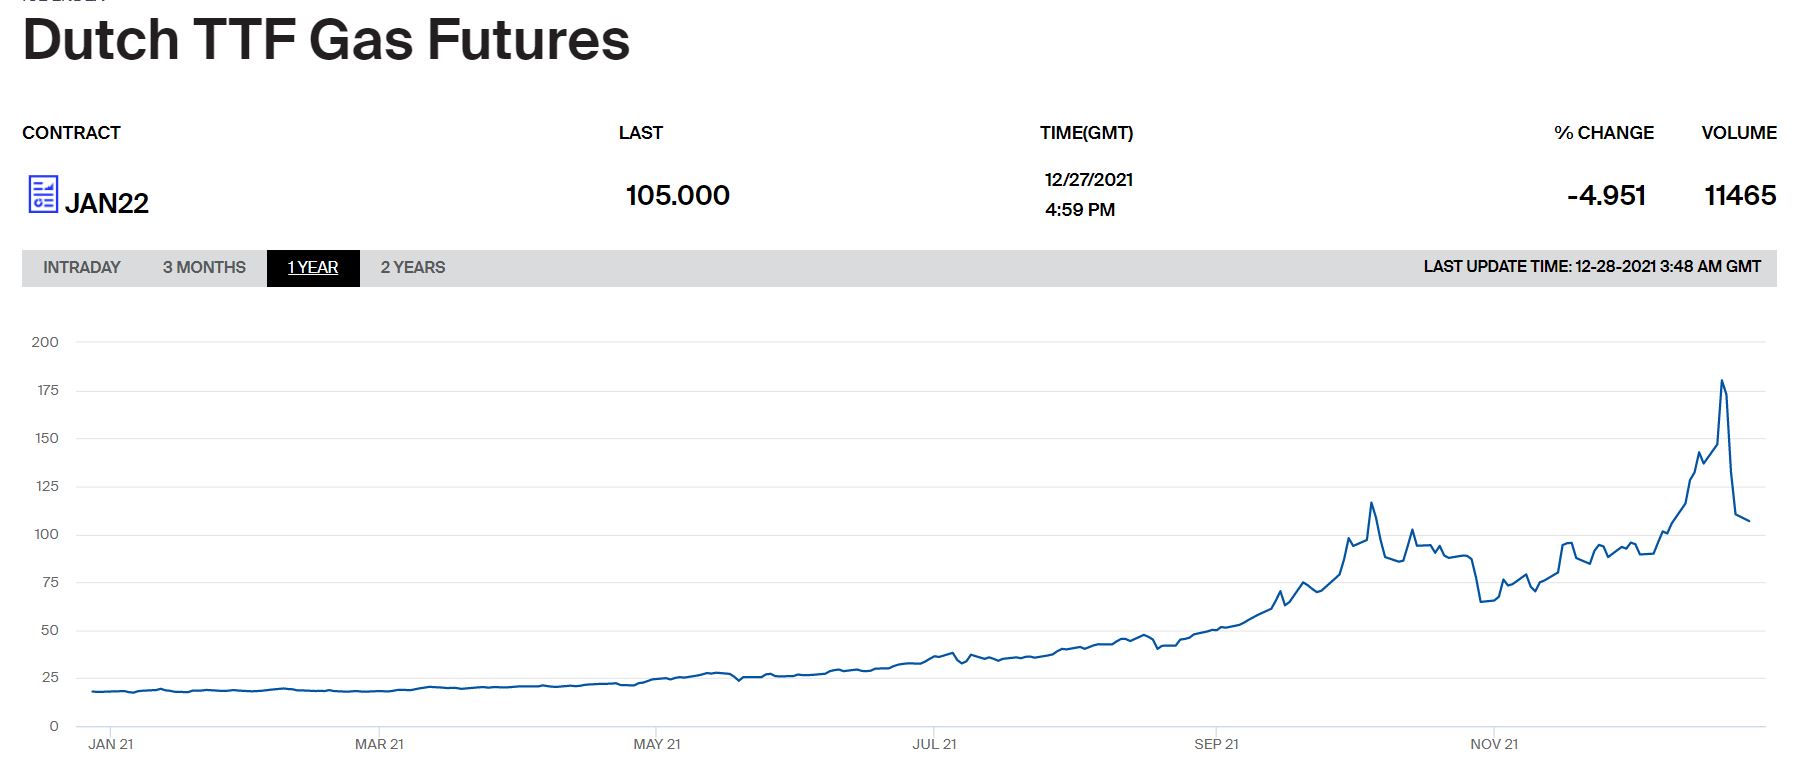Click the TIME(GMT) column header
This screenshot has width=1812, height=760.
(x=1086, y=133)
